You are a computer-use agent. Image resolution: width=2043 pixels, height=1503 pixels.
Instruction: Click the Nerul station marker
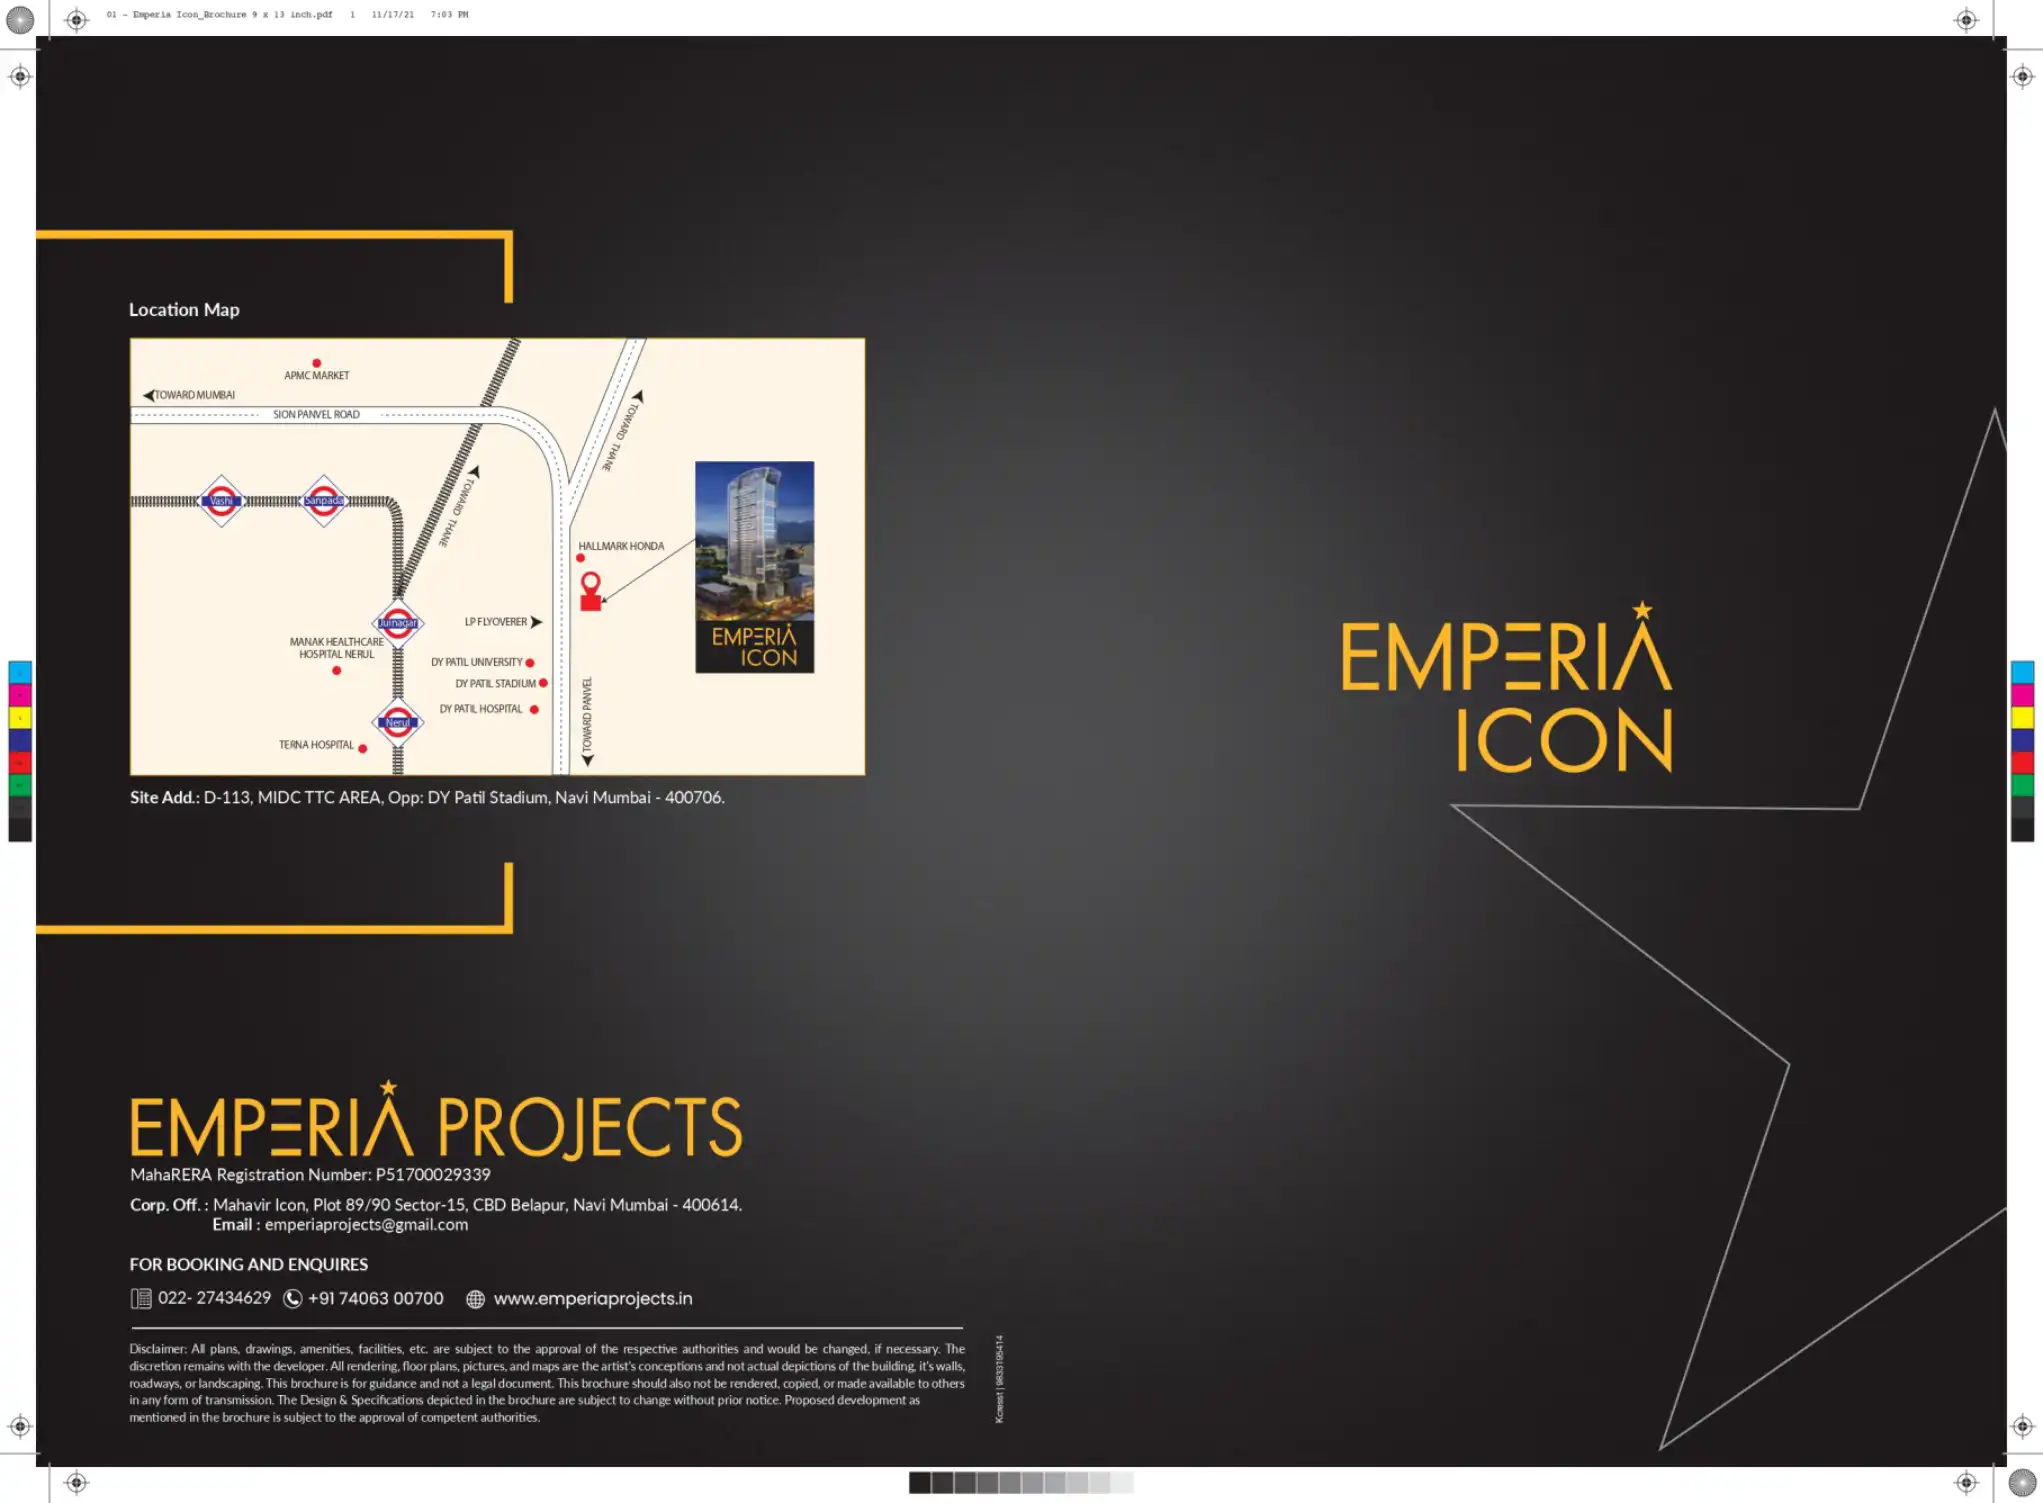coord(397,721)
